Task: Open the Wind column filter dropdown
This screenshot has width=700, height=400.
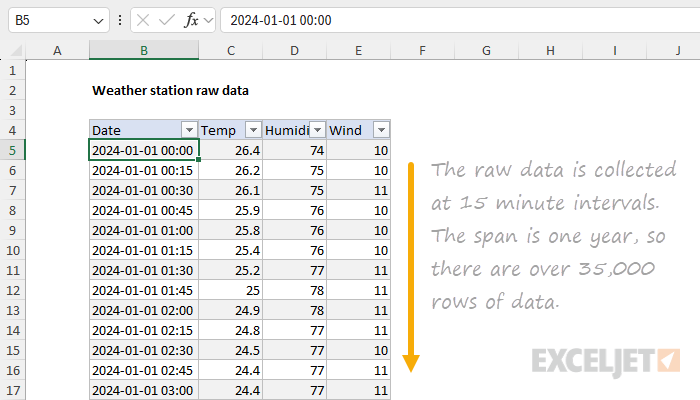Action: point(381,130)
